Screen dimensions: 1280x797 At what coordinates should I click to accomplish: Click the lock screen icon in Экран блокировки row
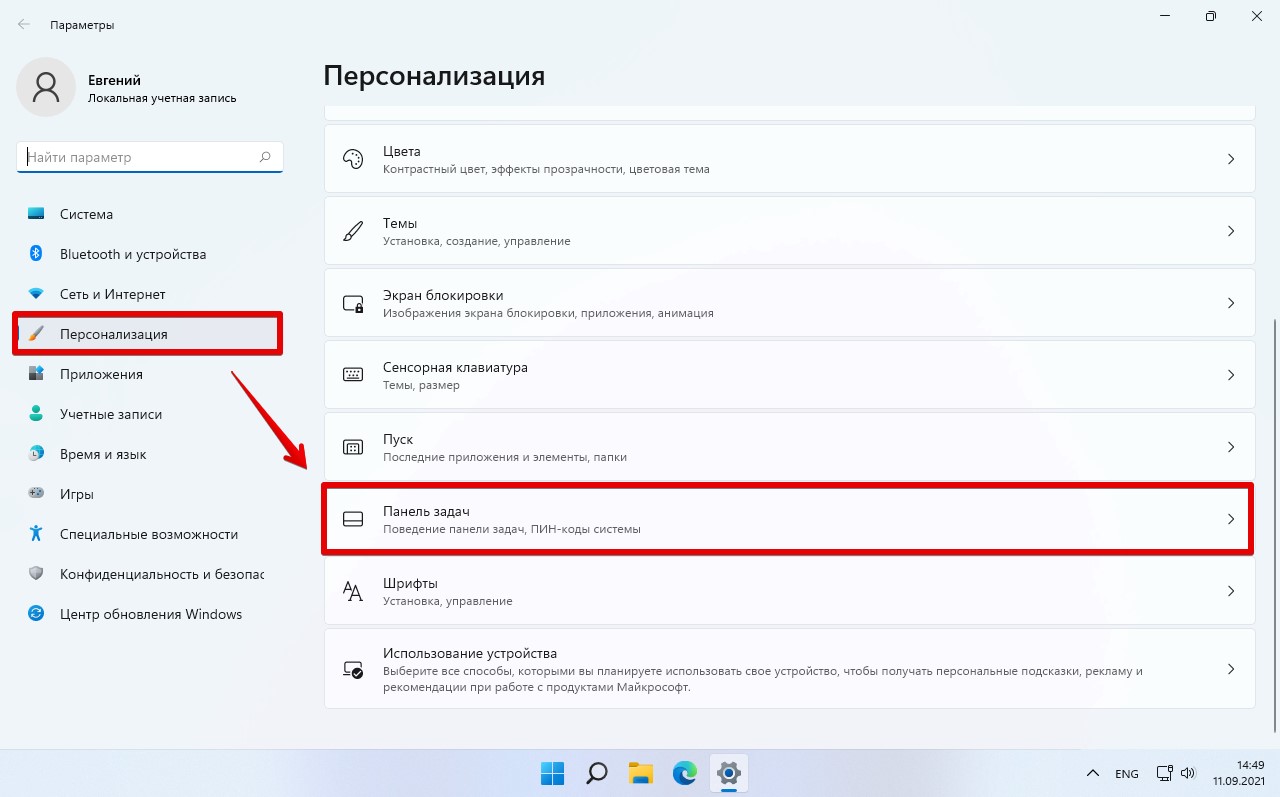[353, 303]
